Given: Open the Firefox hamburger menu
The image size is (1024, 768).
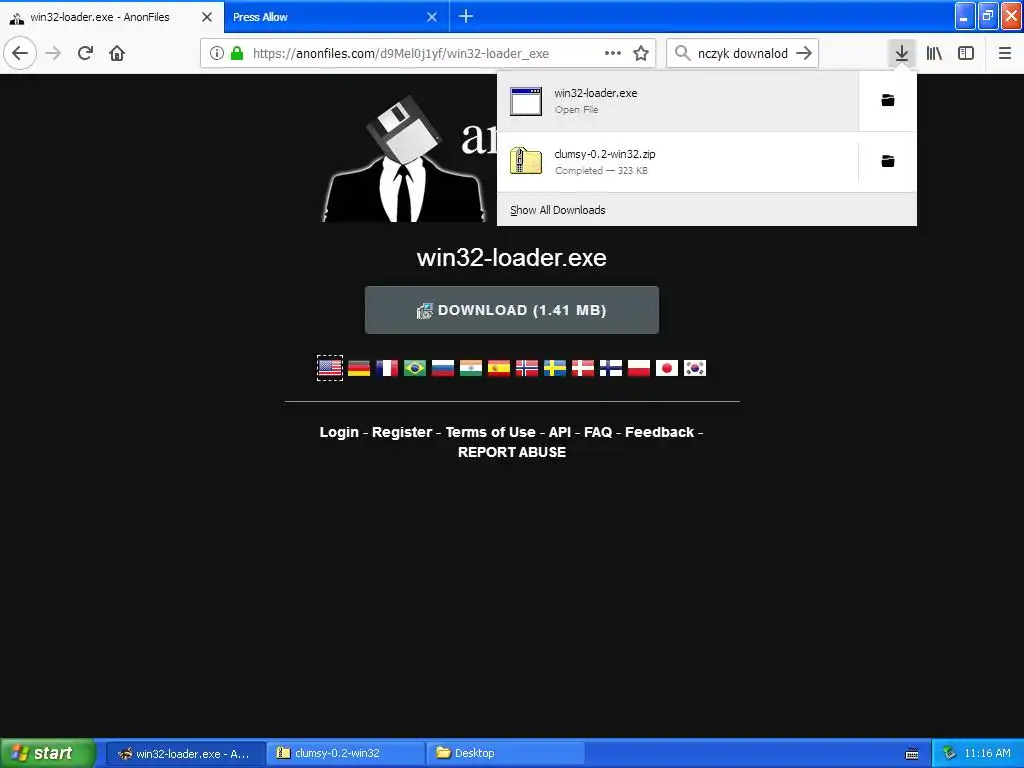Looking at the screenshot, I should click(x=1005, y=53).
